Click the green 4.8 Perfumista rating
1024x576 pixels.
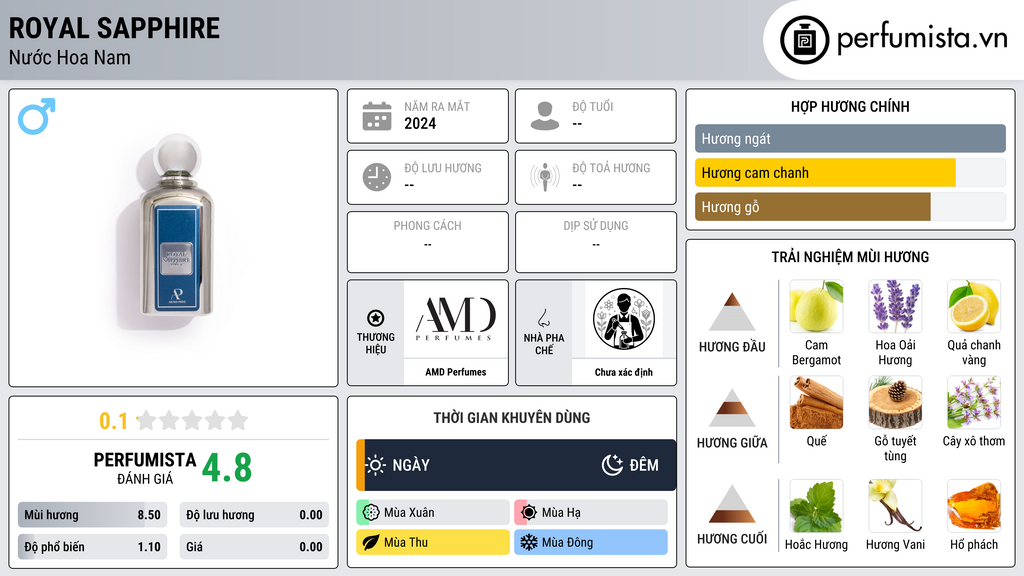point(227,468)
